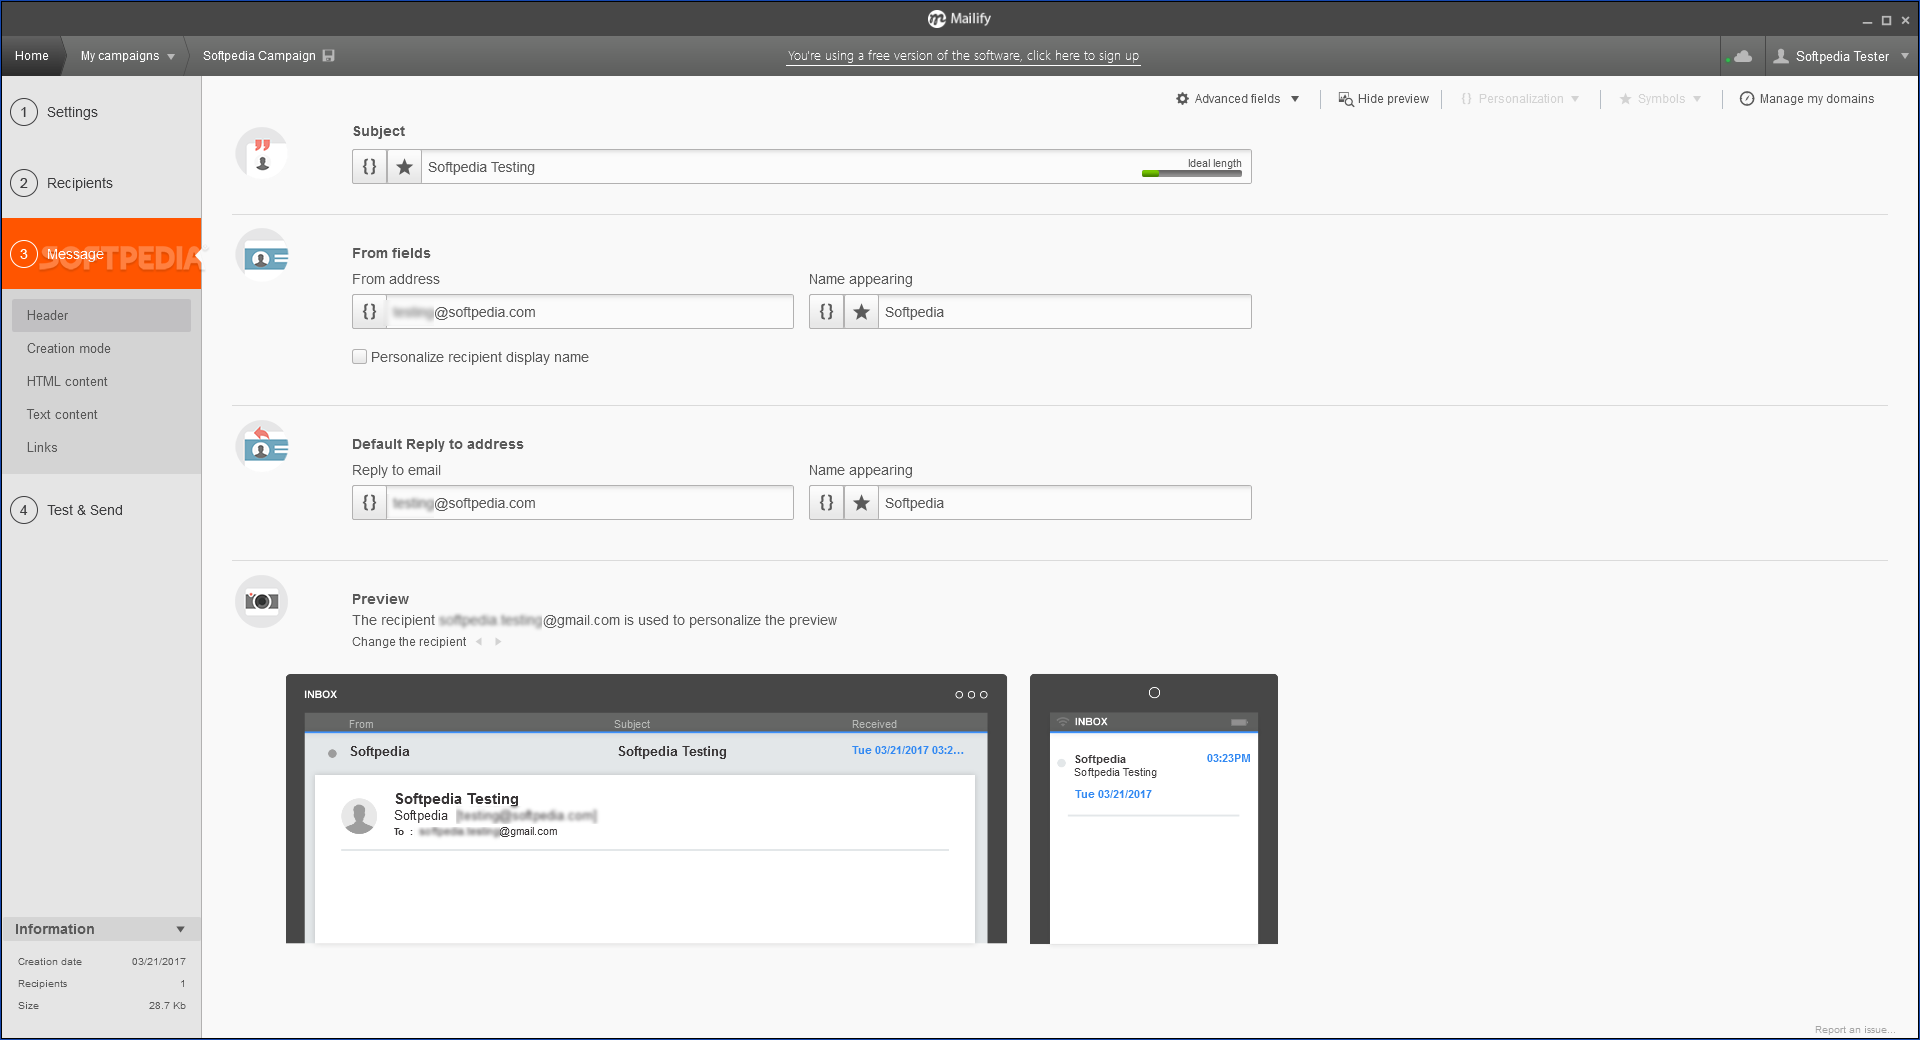Open the Creation mode section
This screenshot has width=1920, height=1040.
69,348
